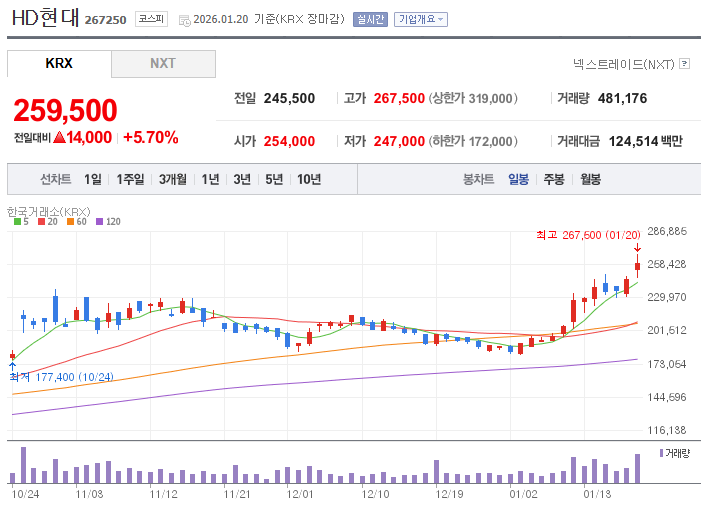Click the 실시간 real-time badge
Viewport: 701px width, 508px height.
click(x=370, y=19)
